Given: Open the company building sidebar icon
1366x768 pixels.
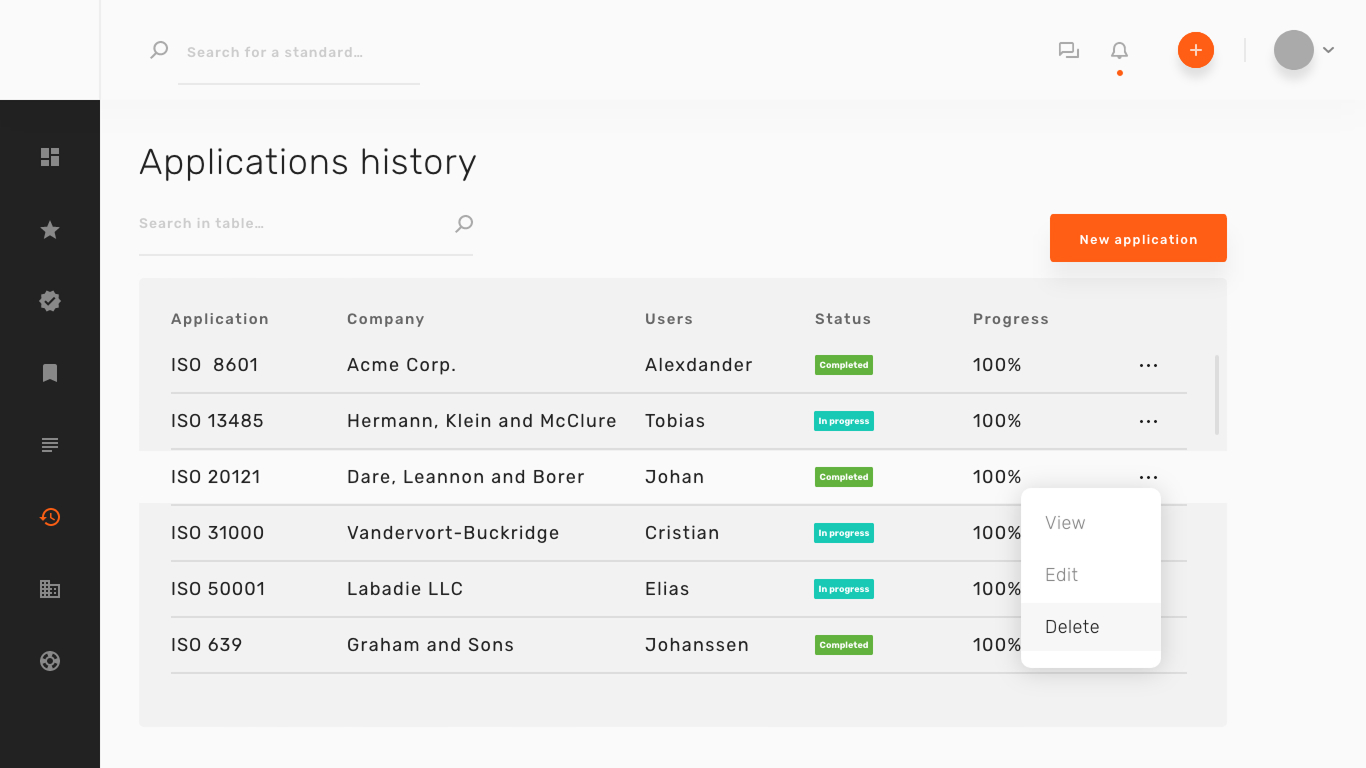Looking at the screenshot, I should coord(50,589).
